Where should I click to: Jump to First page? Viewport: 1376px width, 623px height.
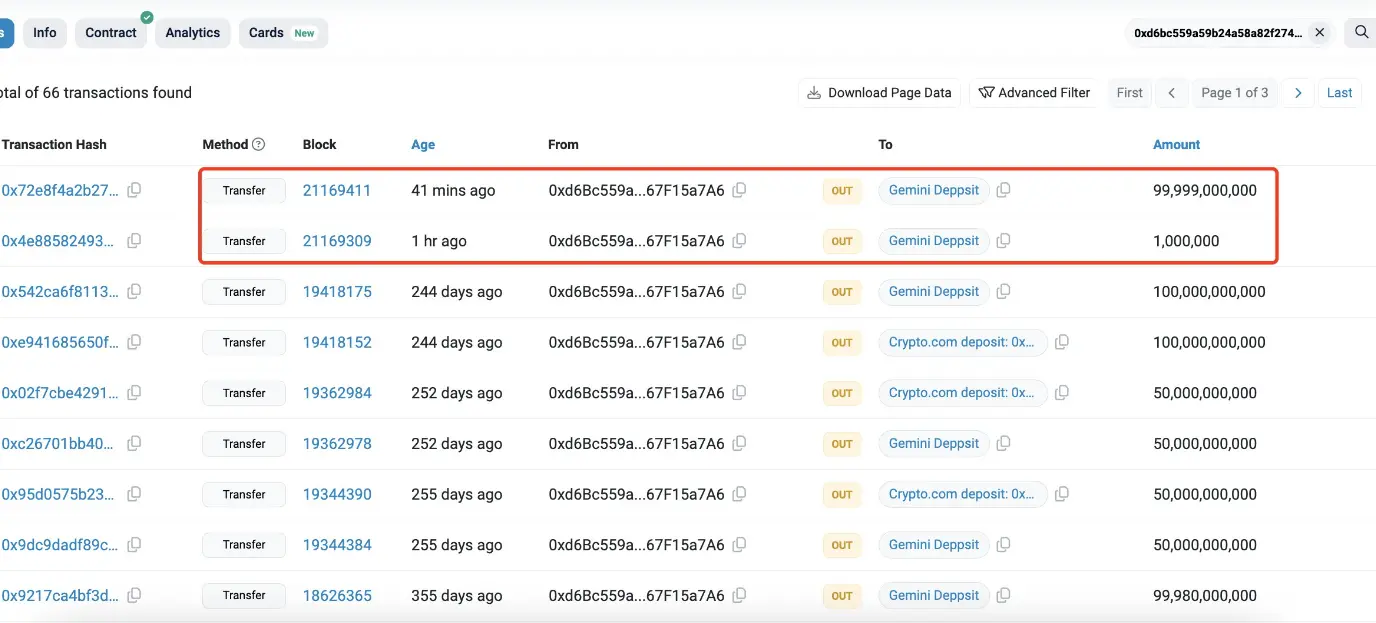(x=1130, y=93)
